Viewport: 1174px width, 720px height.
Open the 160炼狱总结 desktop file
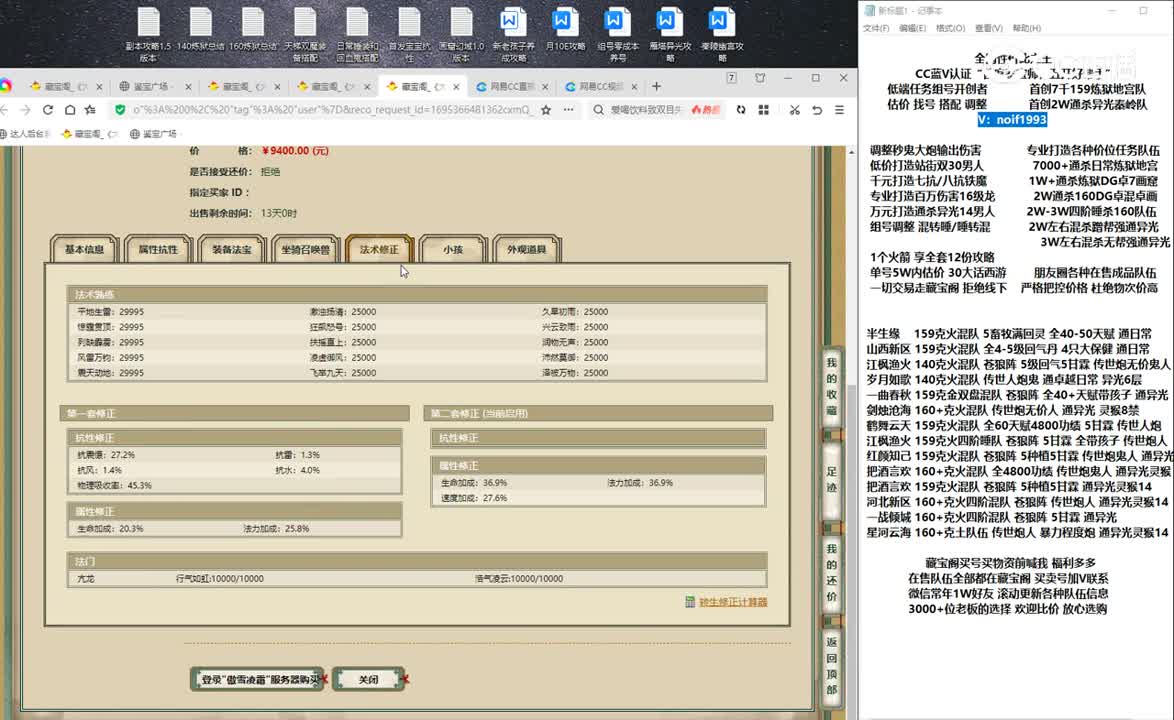252,30
